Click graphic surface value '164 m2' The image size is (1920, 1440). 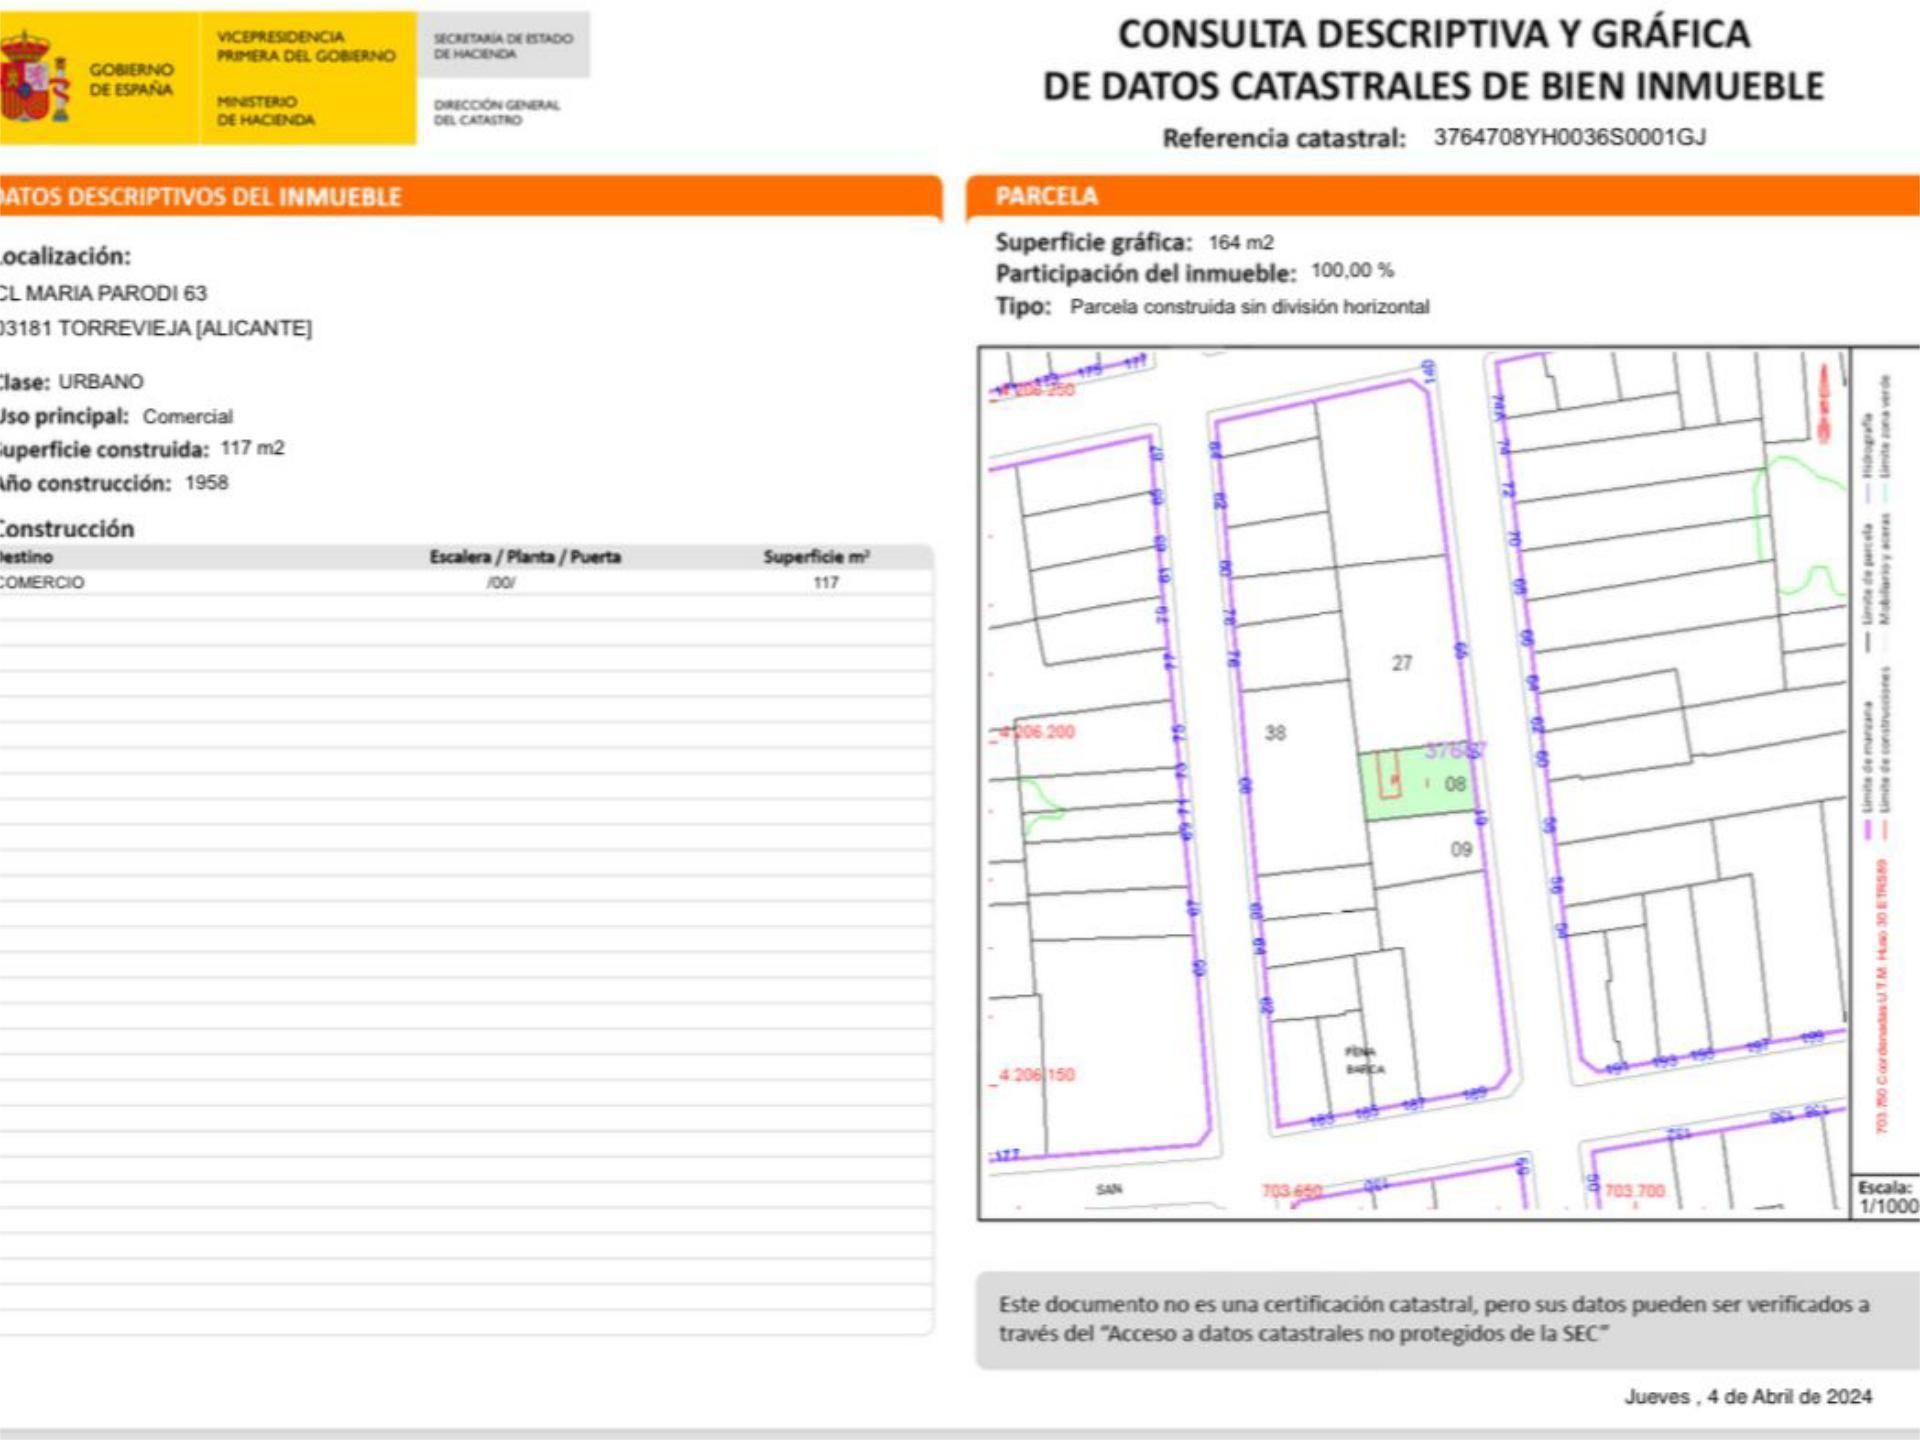pyautogui.click(x=1240, y=242)
